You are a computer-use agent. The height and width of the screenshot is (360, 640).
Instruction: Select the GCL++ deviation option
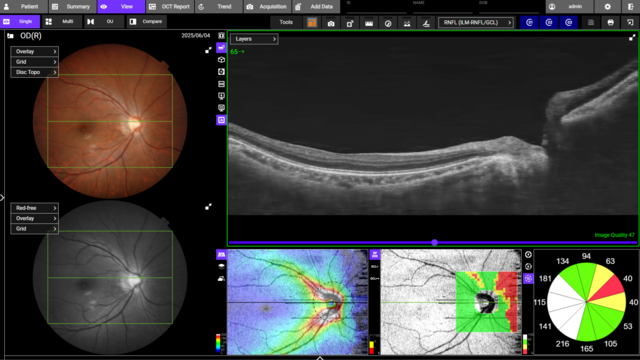(x=375, y=278)
